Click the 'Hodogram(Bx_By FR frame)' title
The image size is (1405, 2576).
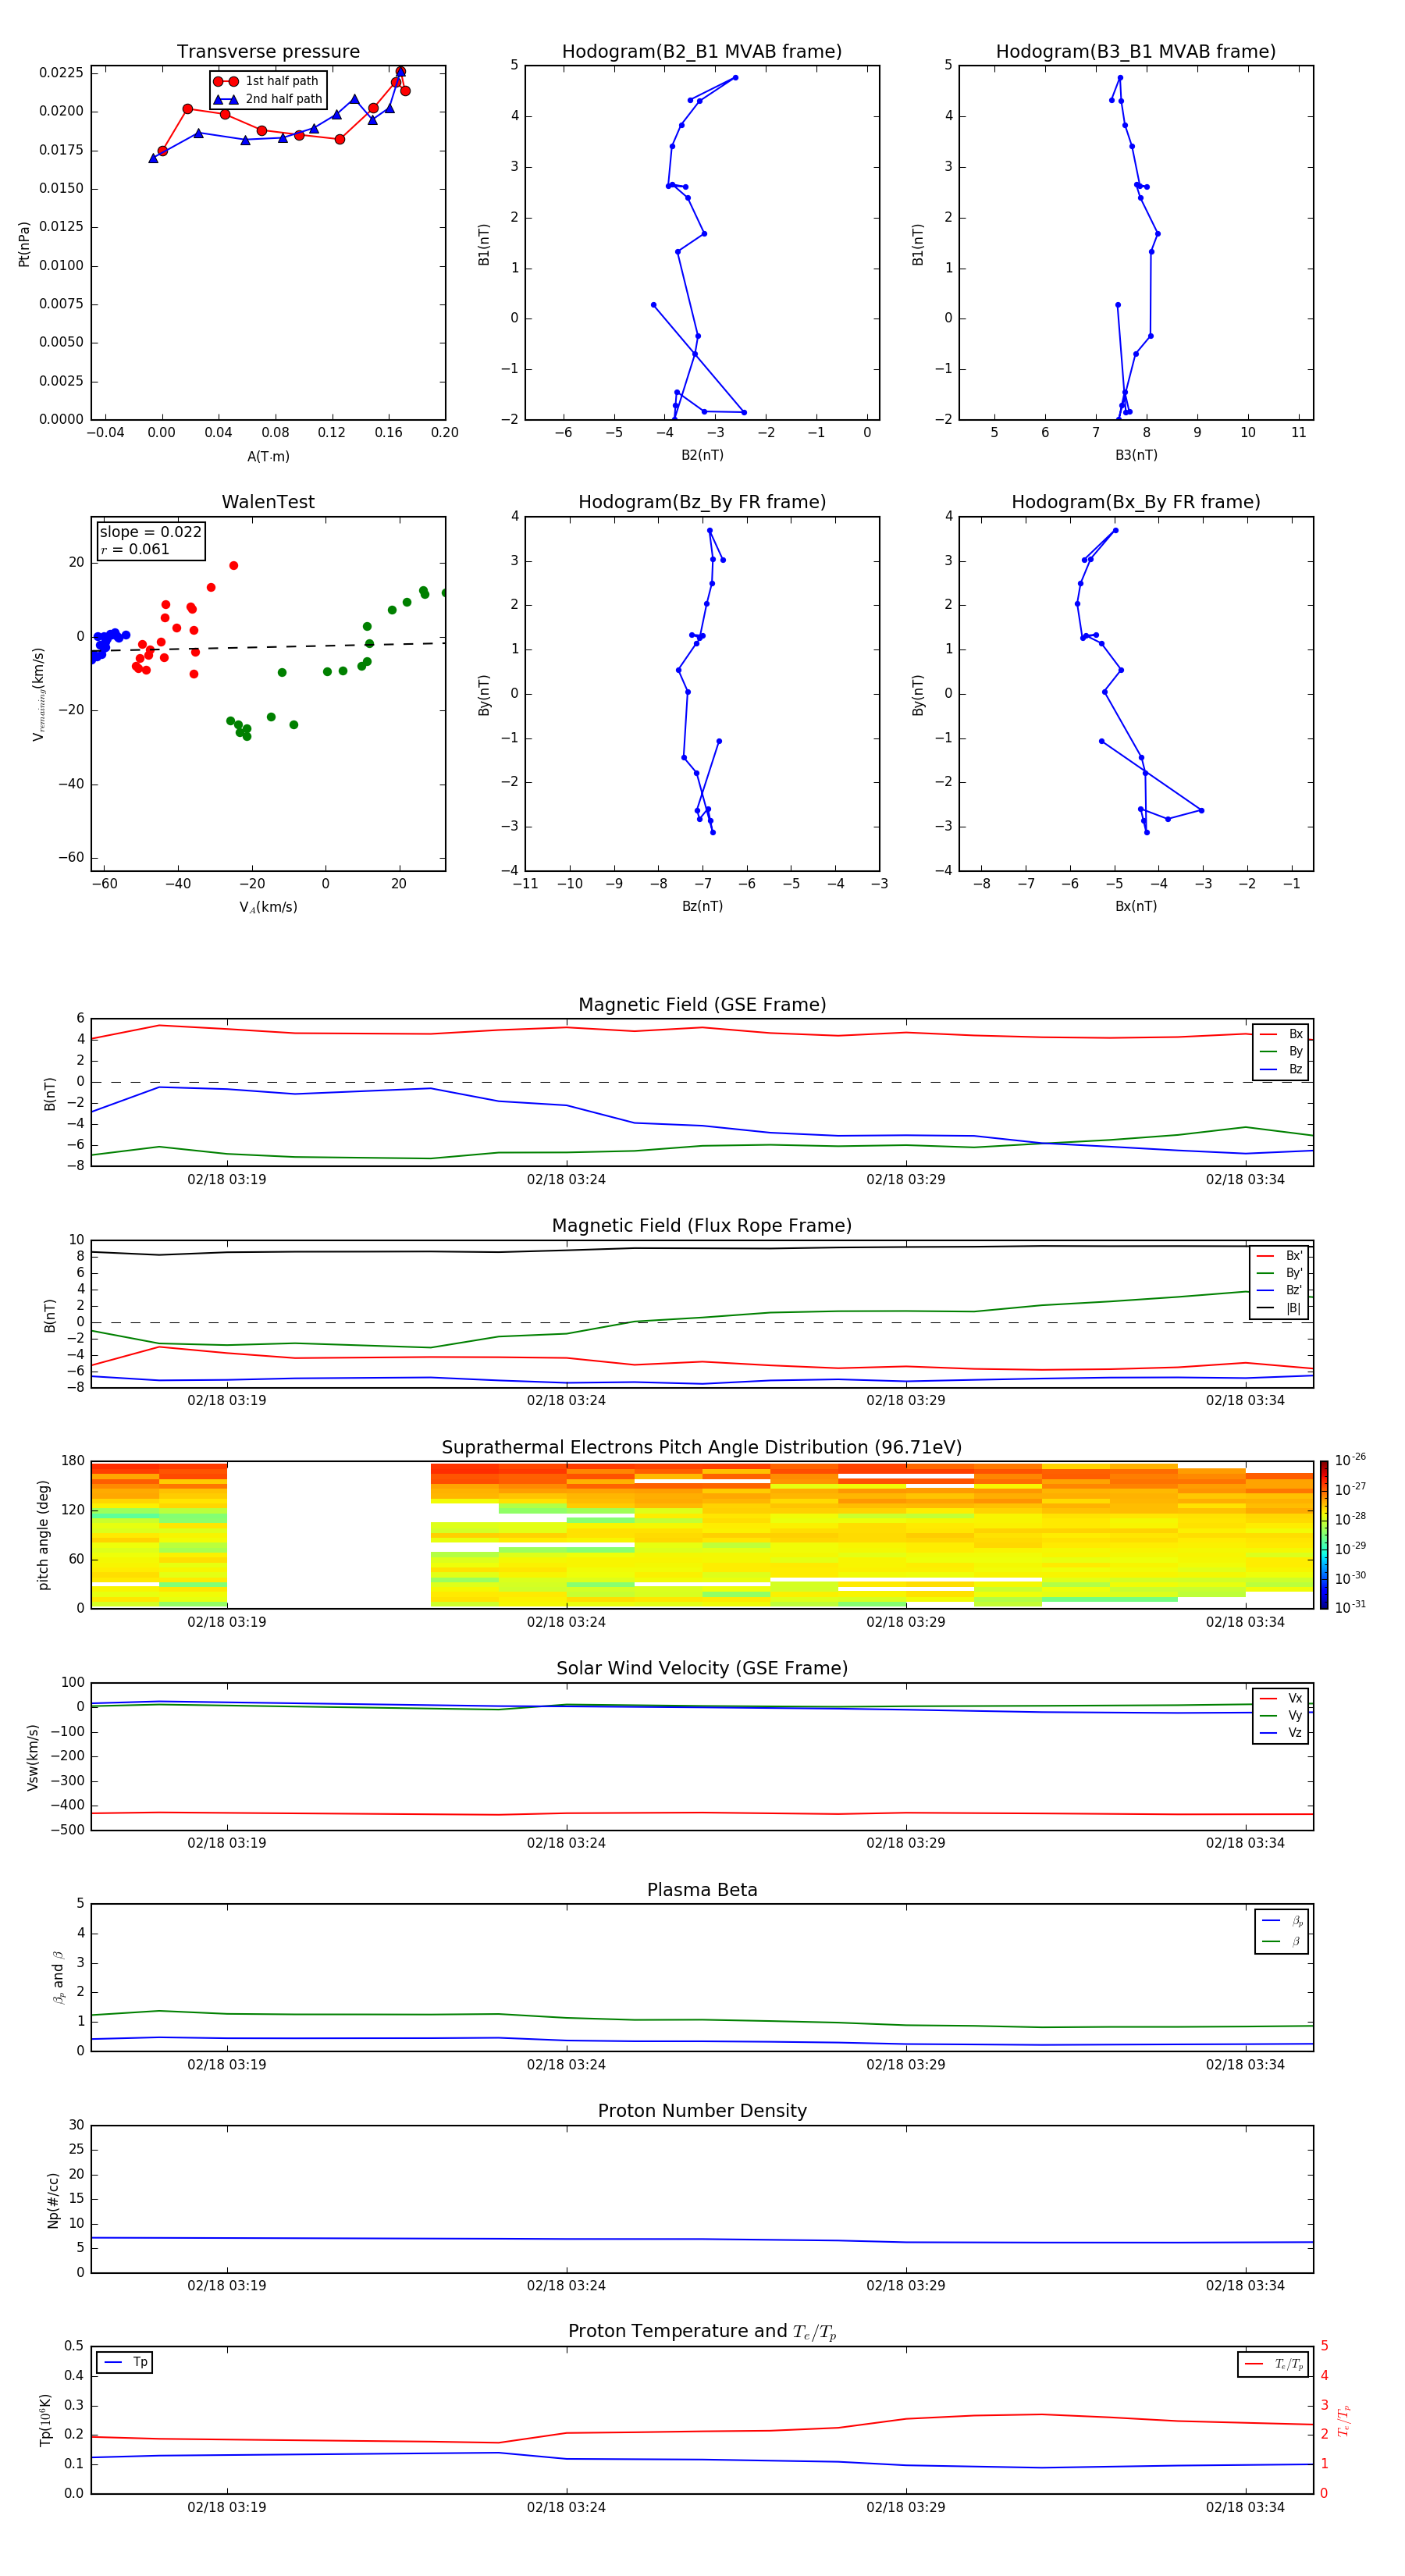[1136, 502]
